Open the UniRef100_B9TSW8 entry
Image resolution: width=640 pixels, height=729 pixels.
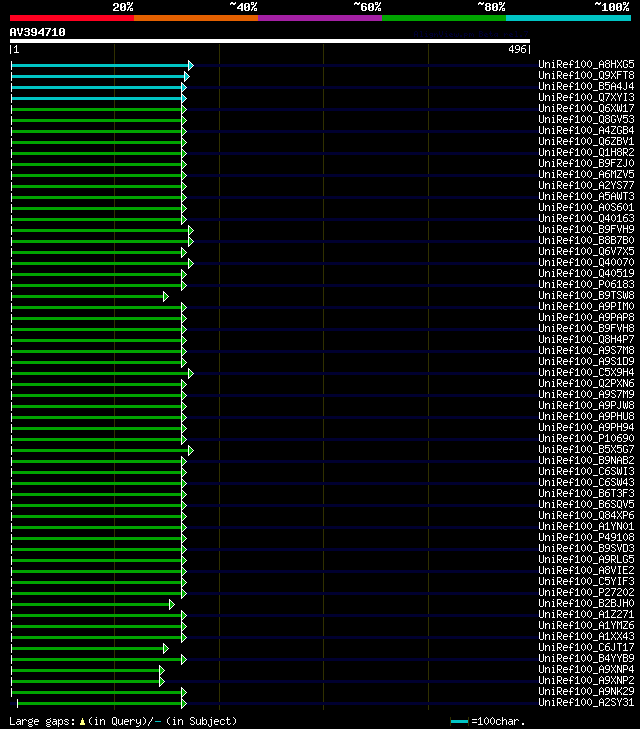(586, 295)
